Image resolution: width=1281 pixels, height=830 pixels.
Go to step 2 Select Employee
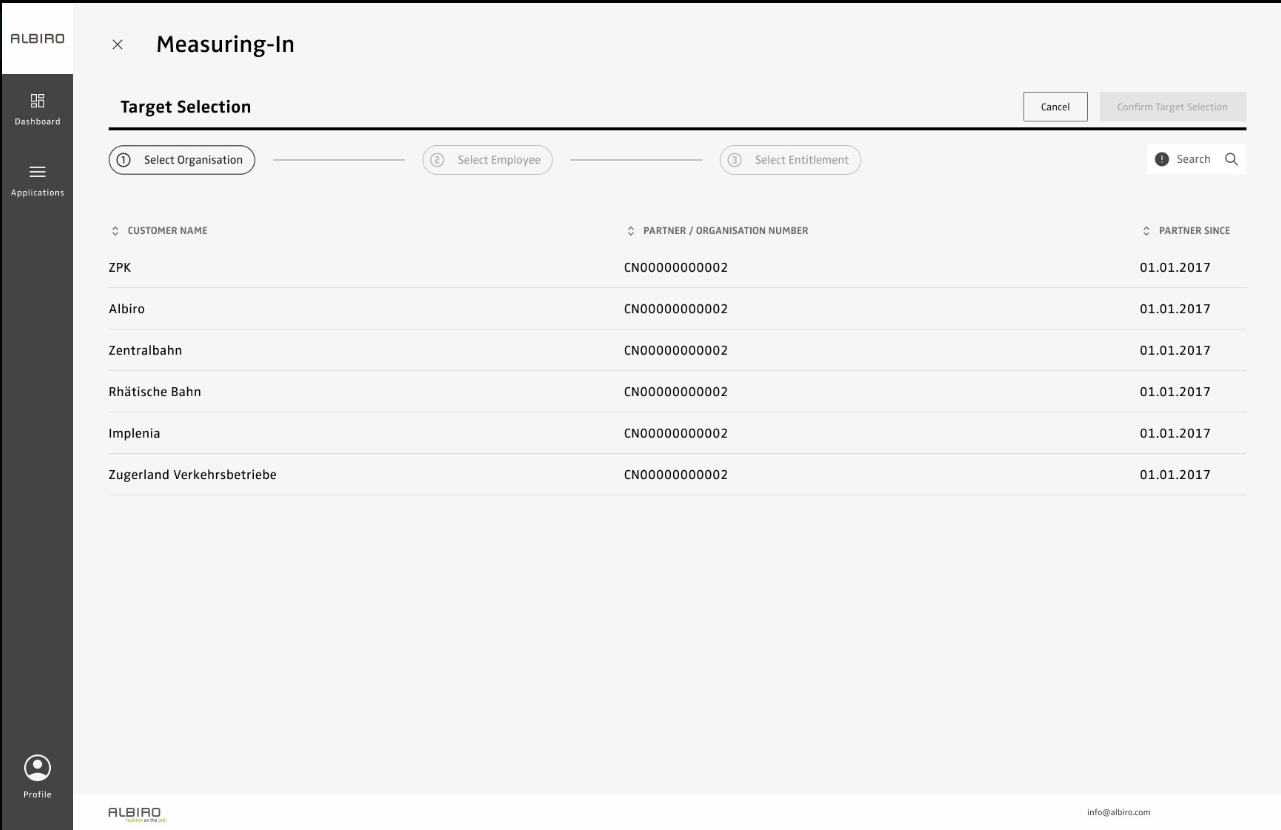(x=487, y=160)
